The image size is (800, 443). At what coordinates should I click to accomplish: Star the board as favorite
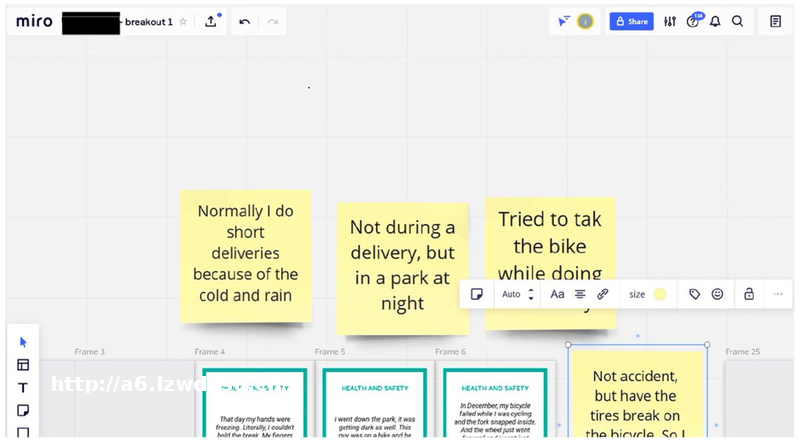183,21
